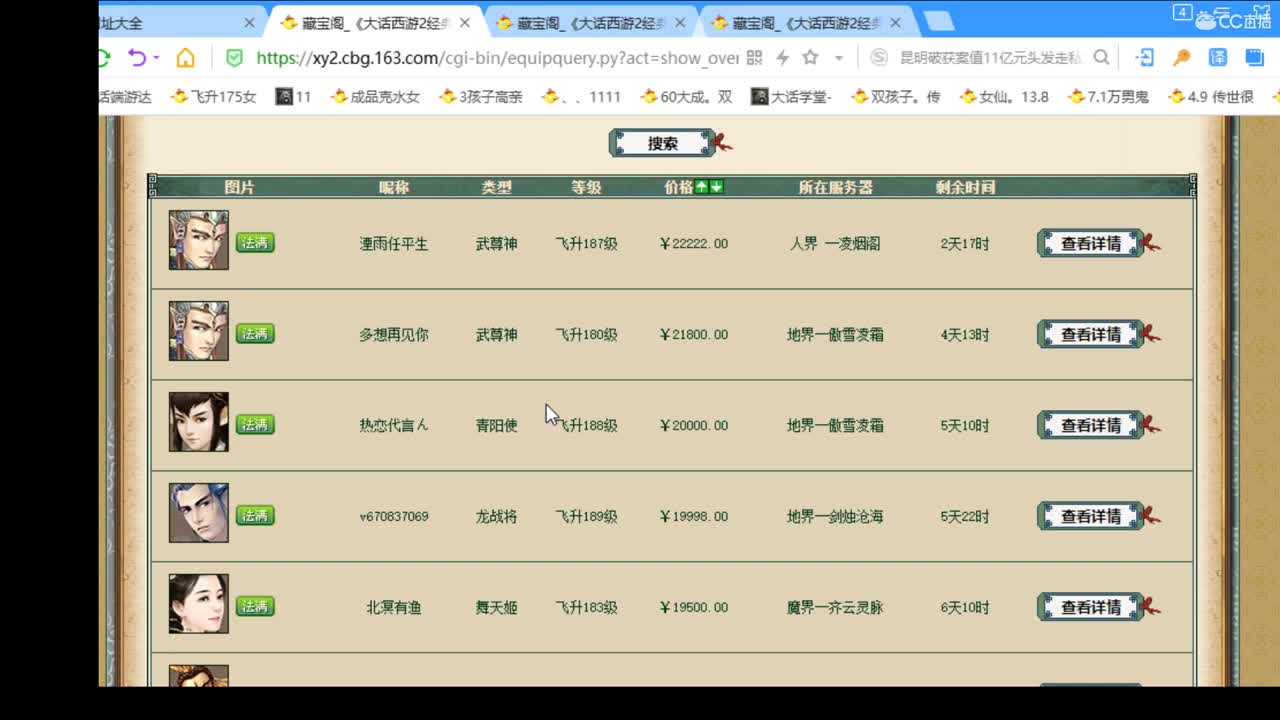Click 法满 badge in 北溟有渔 row
1280x720 pixels.
click(255, 607)
